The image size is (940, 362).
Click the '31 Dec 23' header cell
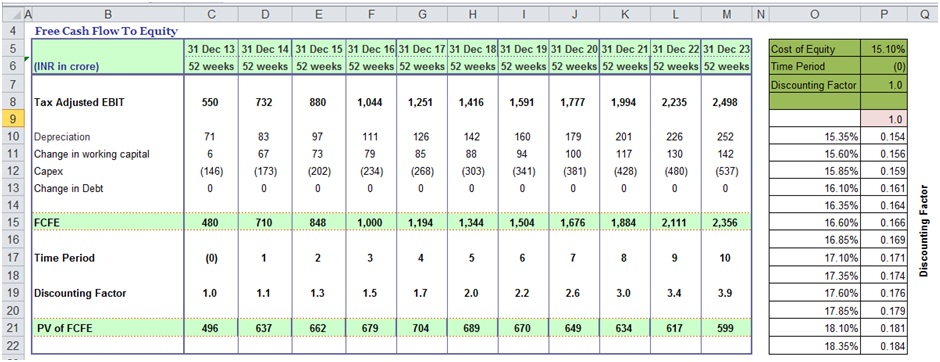click(x=725, y=49)
